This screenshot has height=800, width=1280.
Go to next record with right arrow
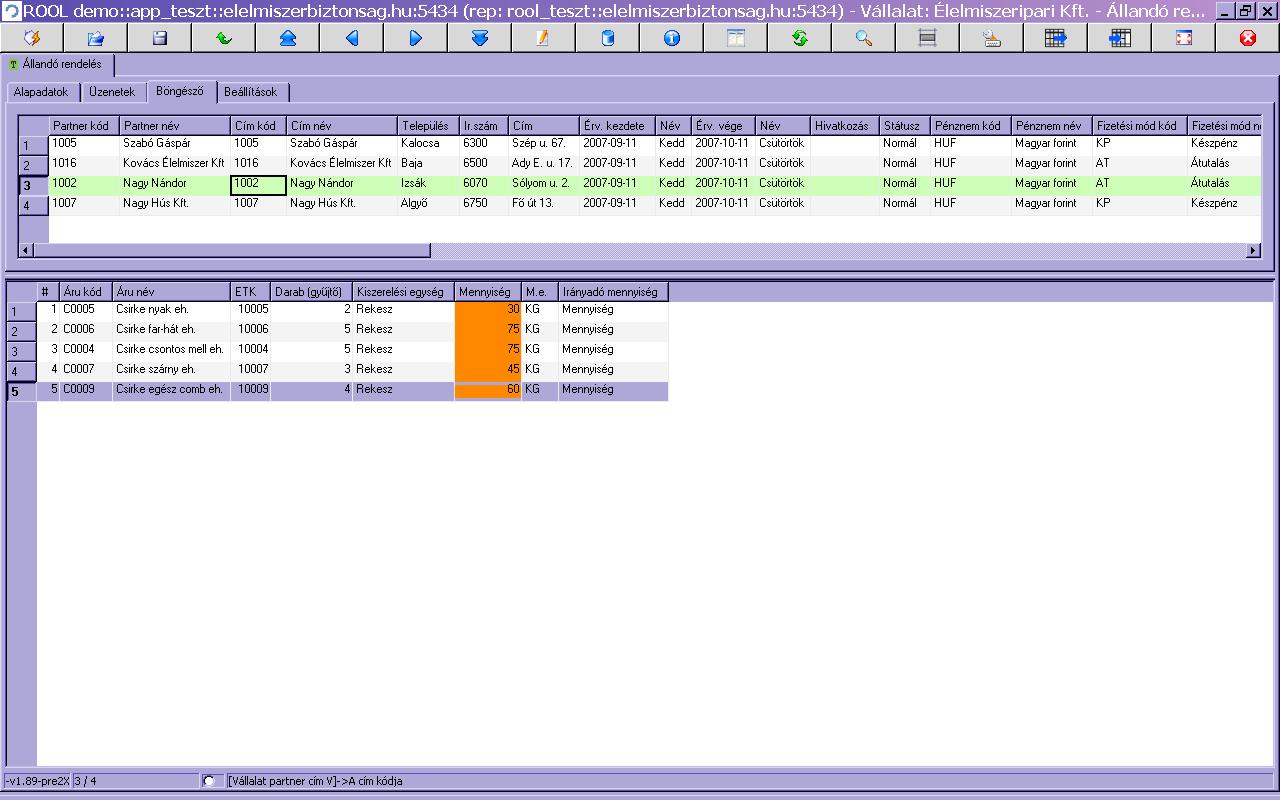click(415, 38)
